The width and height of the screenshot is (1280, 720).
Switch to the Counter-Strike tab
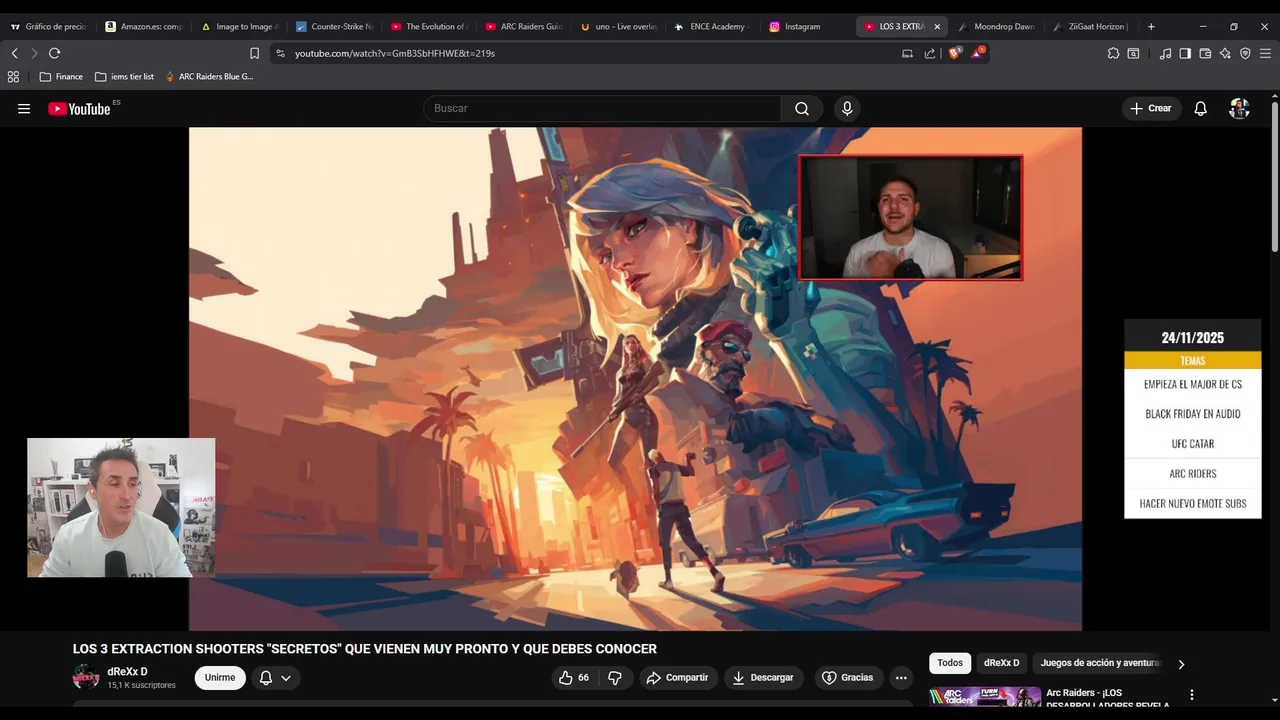(x=334, y=27)
